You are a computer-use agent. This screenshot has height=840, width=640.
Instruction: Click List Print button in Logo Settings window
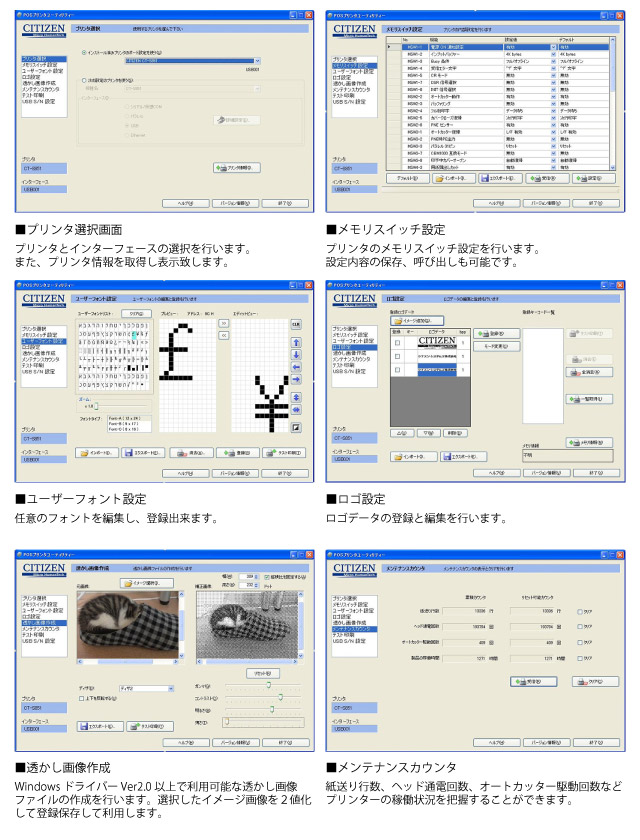(x=589, y=399)
